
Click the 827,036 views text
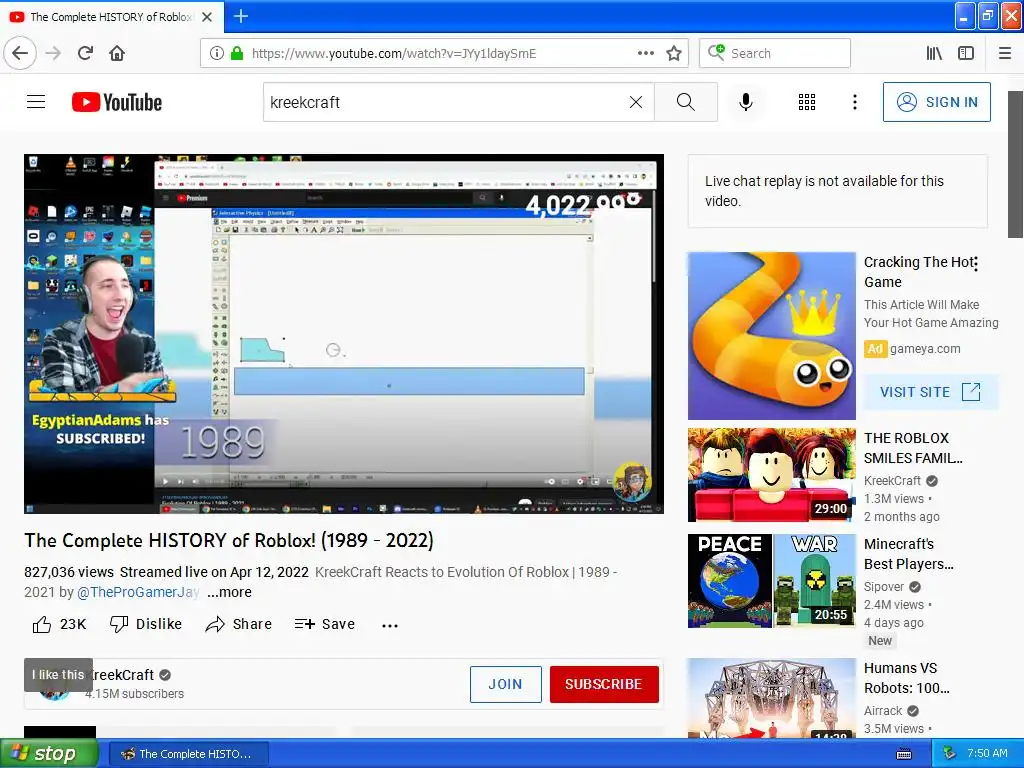(69, 572)
